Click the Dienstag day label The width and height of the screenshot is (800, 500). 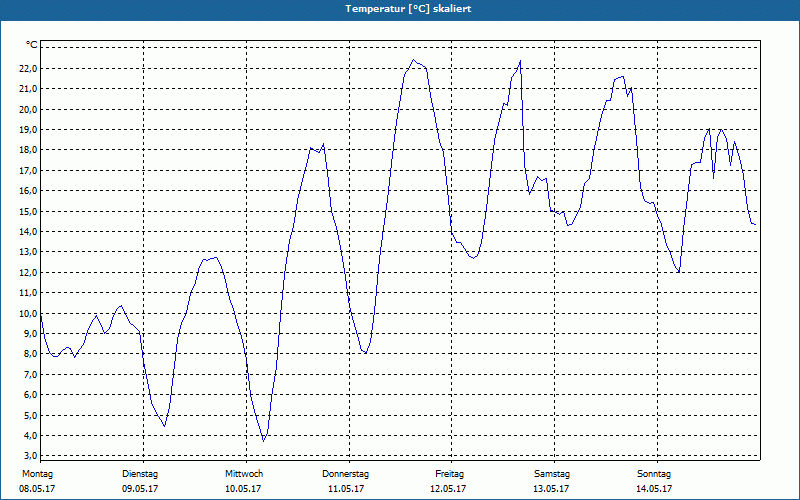[x=140, y=474]
